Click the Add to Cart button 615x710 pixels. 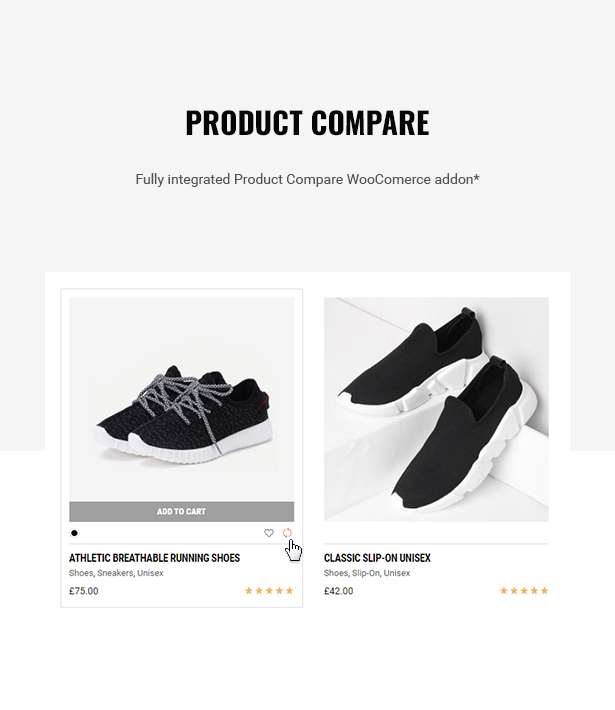(x=182, y=512)
